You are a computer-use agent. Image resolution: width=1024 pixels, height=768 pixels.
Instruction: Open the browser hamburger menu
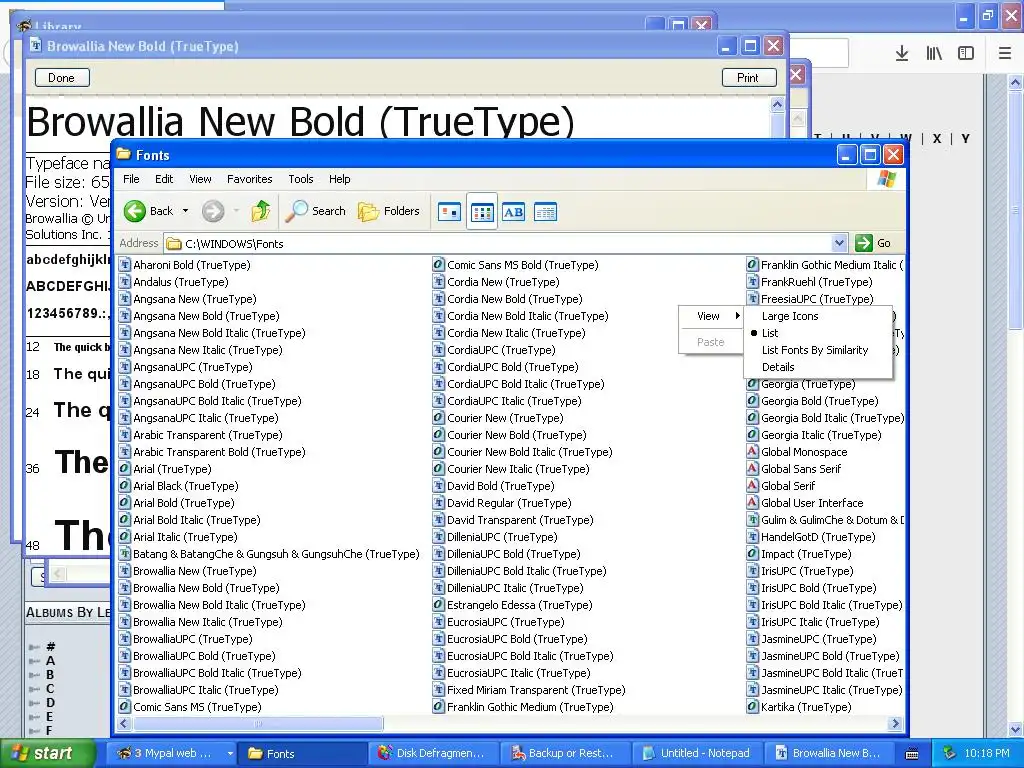(x=1005, y=54)
